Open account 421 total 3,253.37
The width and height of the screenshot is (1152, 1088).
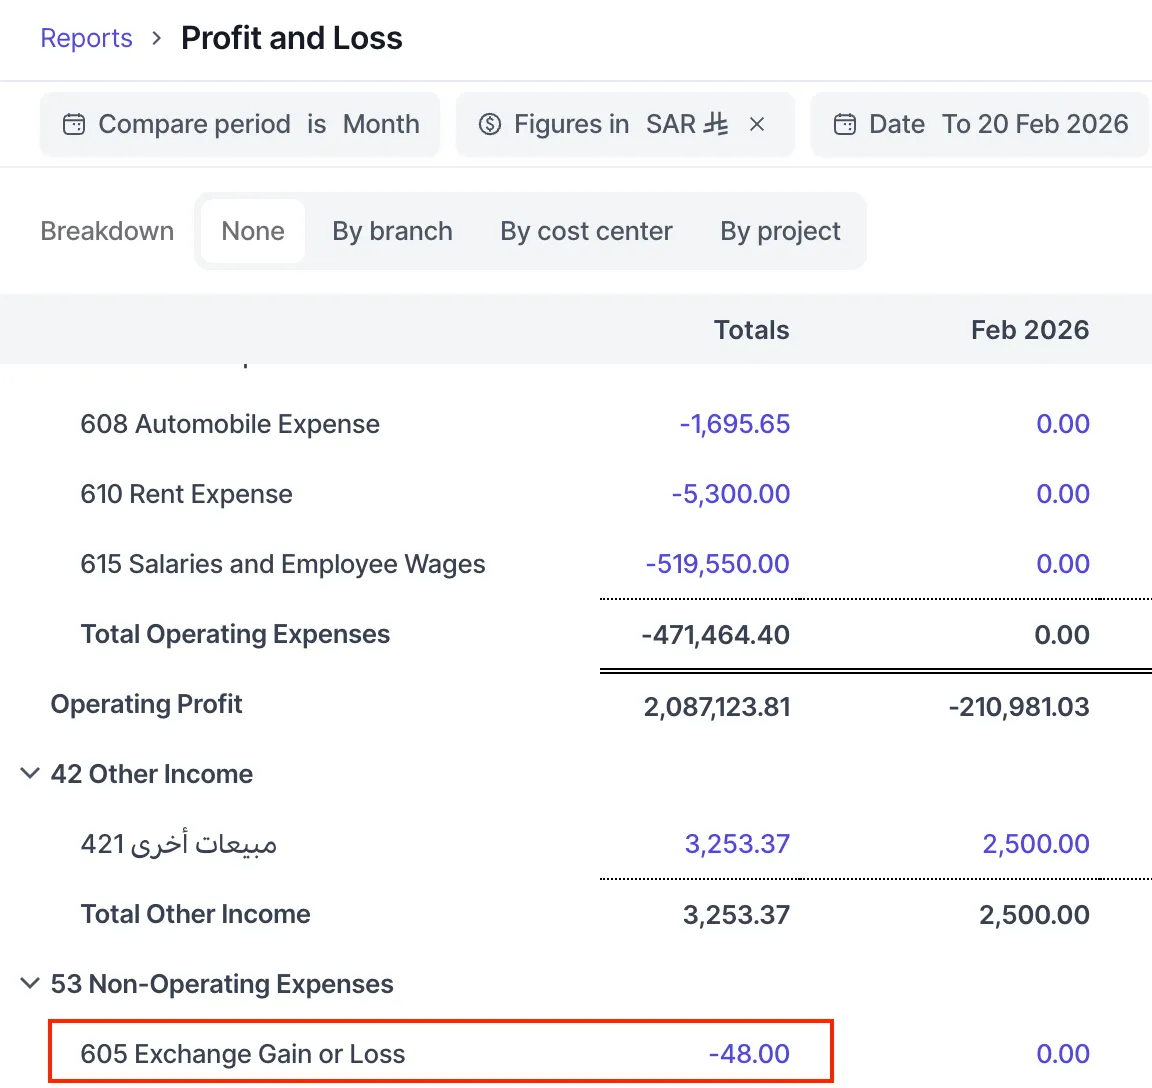737,844
